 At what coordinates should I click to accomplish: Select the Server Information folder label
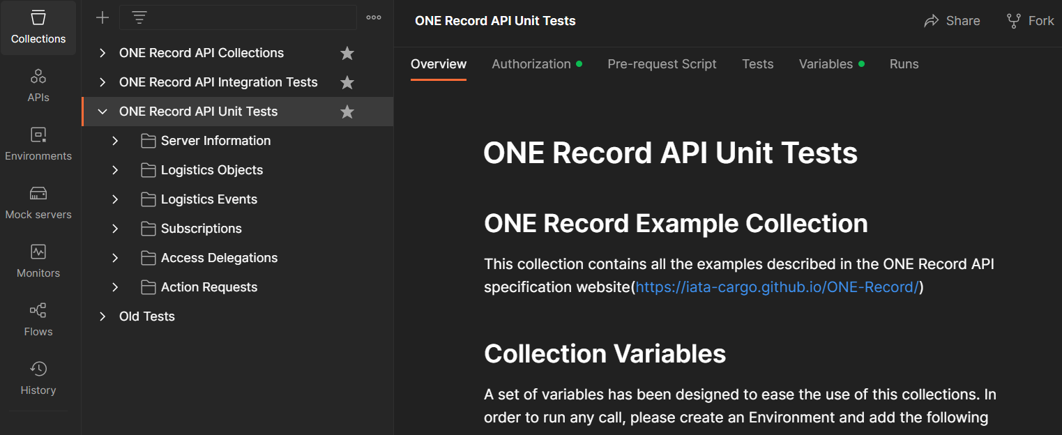coord(215,141)
